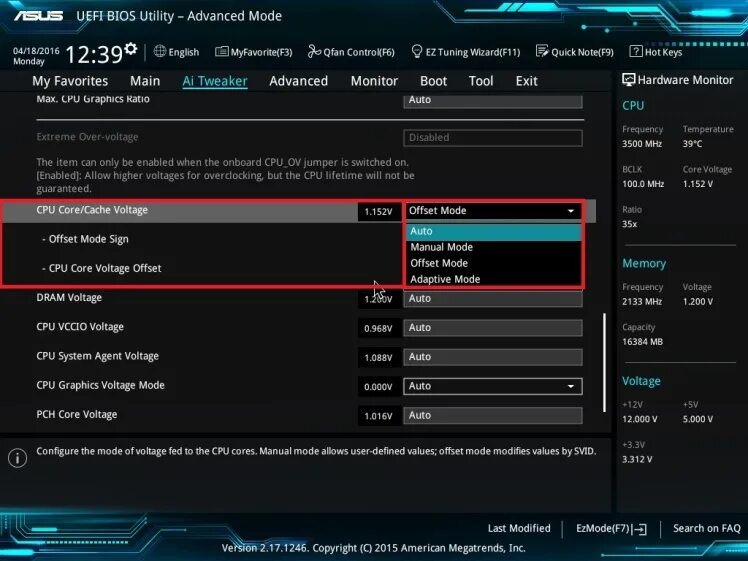The image size is (748, 561).
Task: Click the Extreme Over-voltage Disabled field
Action: tap(493, 138)
